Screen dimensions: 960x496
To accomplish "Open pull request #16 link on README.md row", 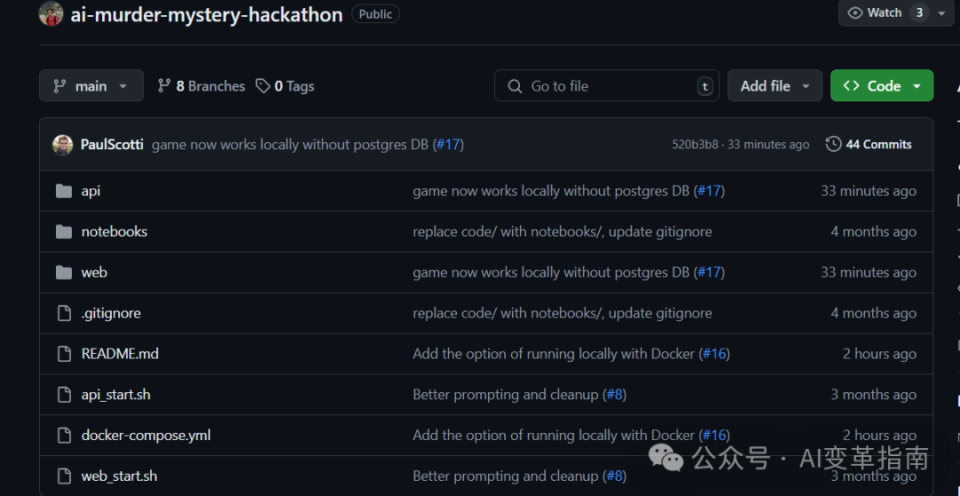I will [x=714, y=354].
